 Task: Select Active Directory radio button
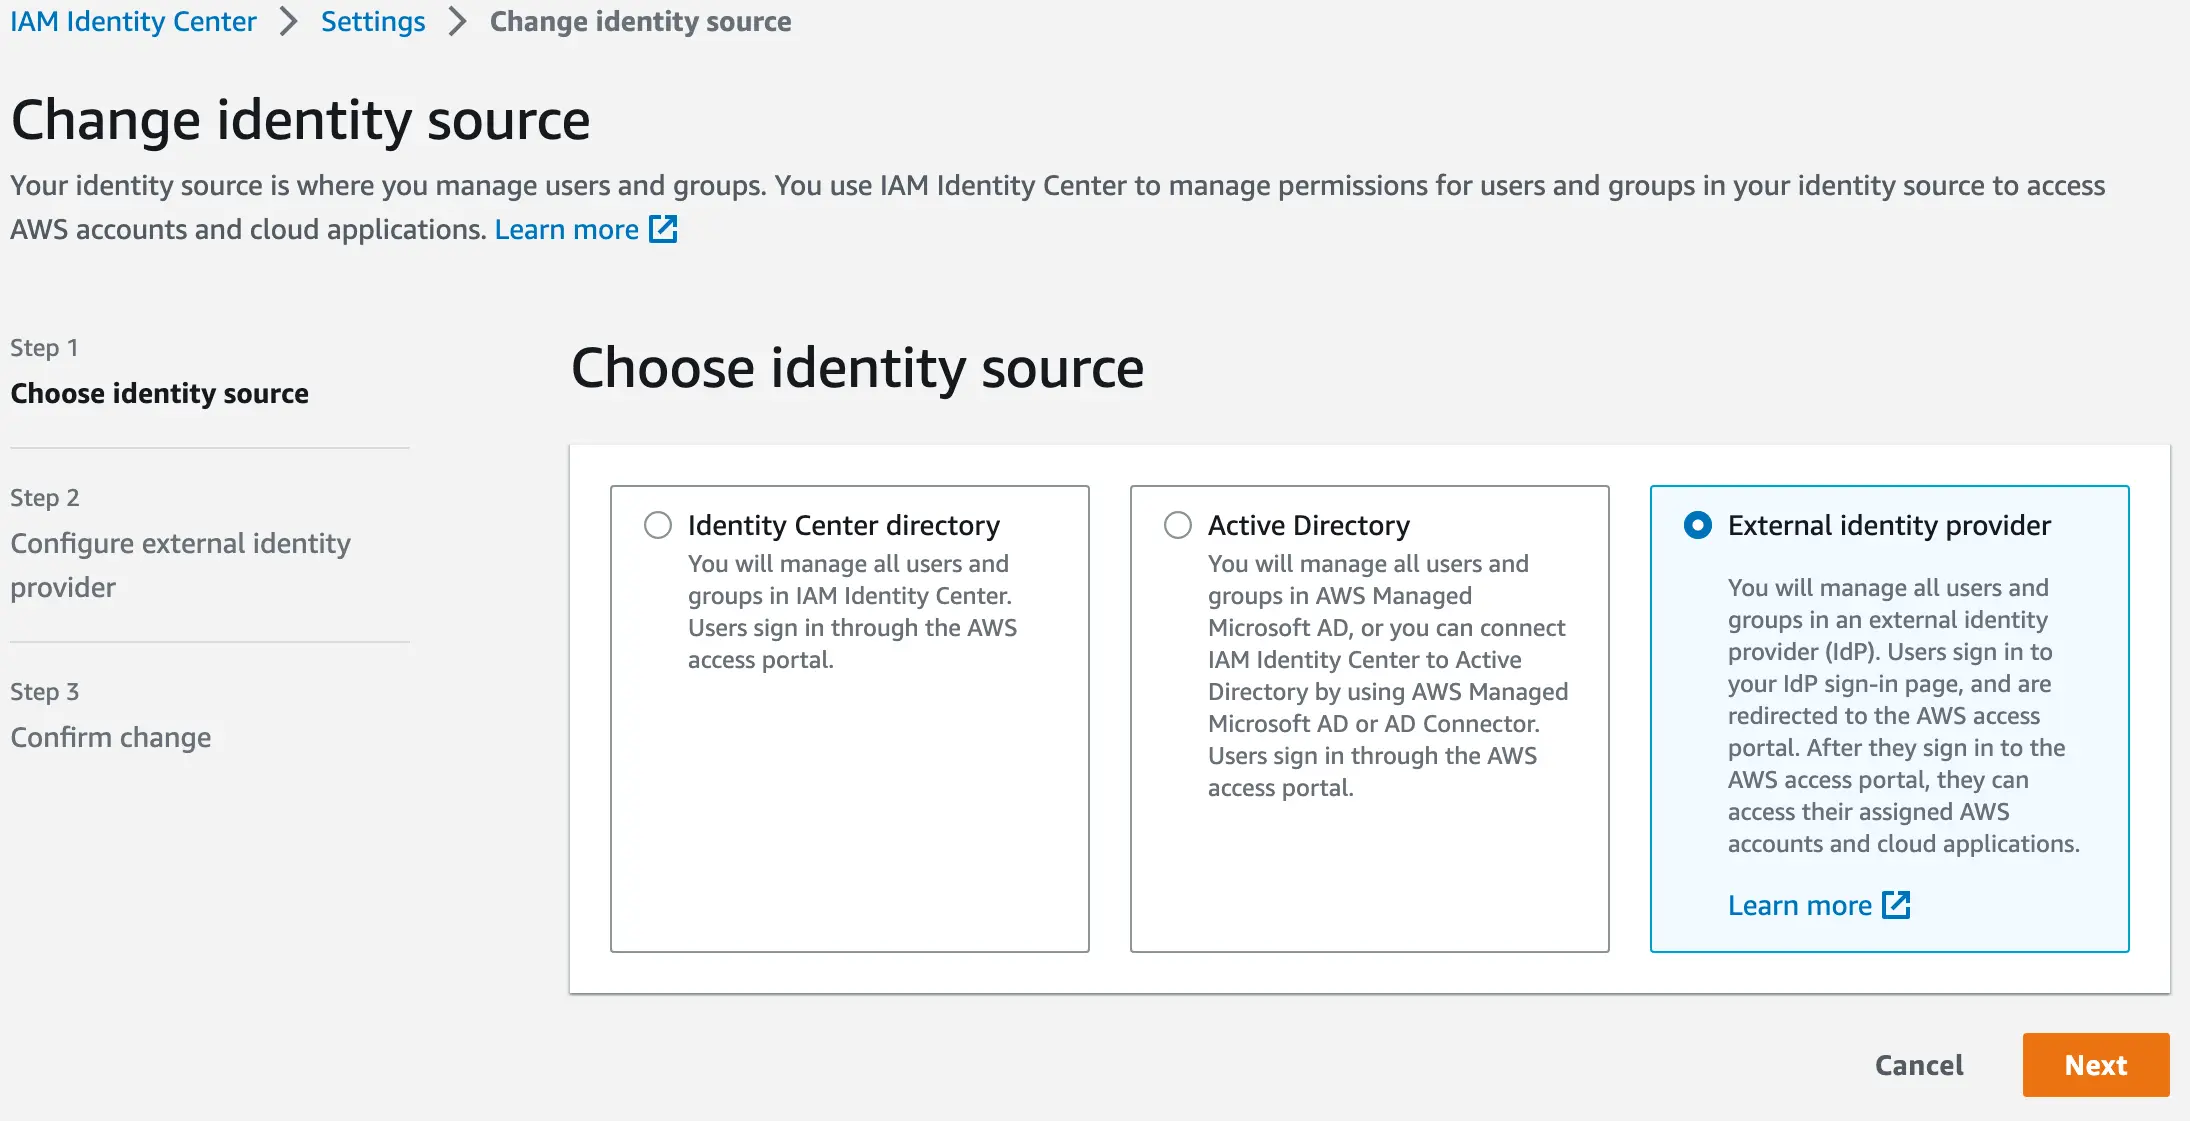point(1178,525)
